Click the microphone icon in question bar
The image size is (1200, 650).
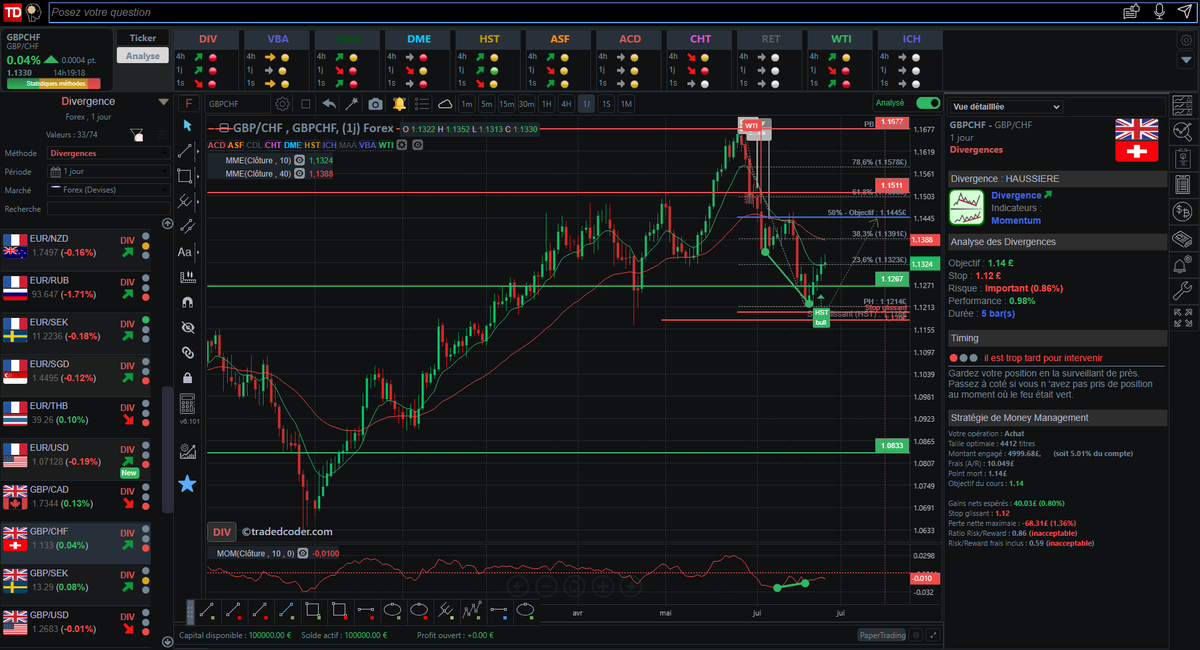tap(1160, 12)
